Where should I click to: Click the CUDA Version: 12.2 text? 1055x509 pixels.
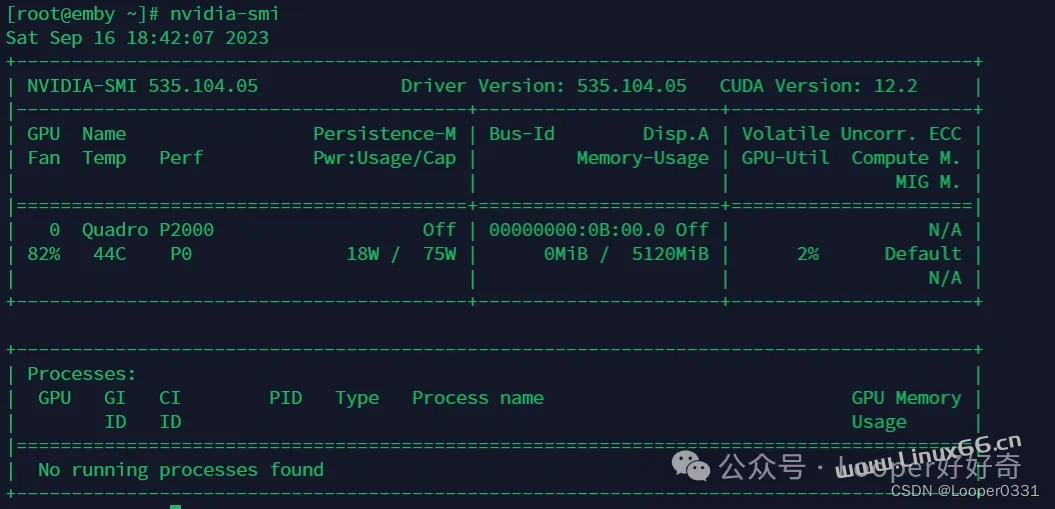click(x=818, y=86)
